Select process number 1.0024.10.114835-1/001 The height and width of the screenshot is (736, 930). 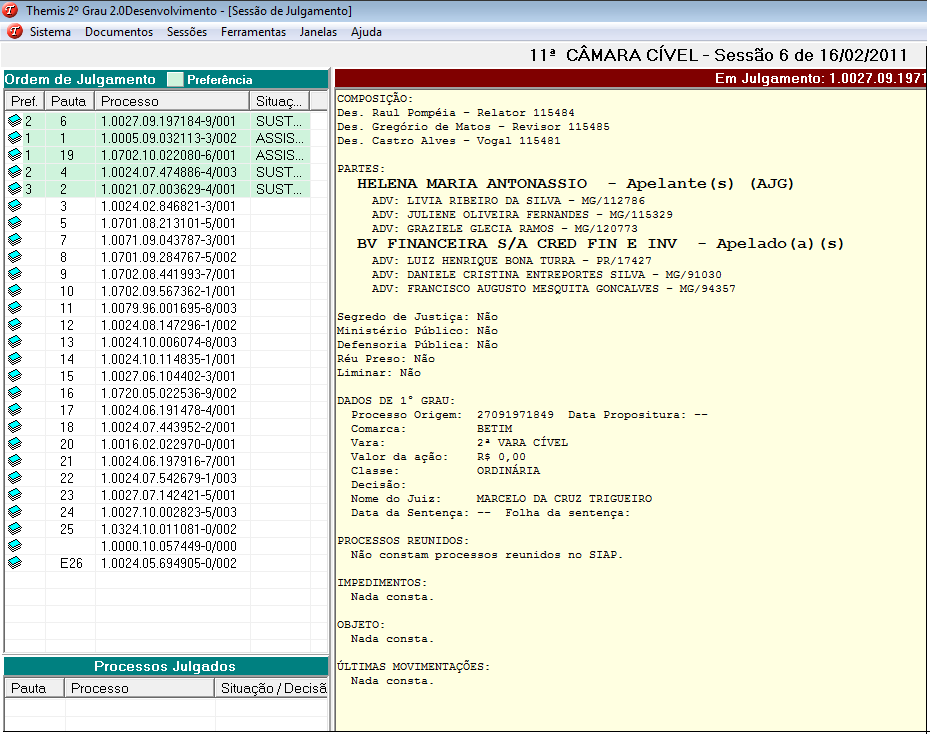tap(168, 359)
